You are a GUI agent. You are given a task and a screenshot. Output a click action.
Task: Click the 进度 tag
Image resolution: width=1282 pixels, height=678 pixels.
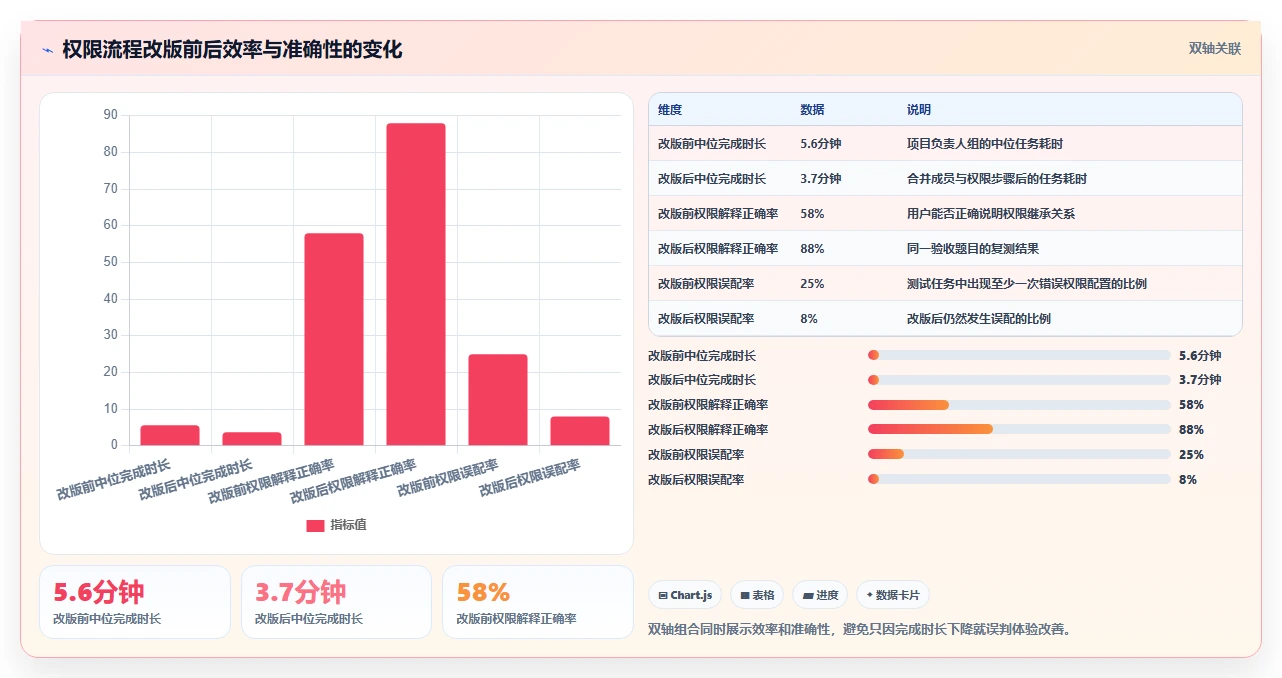820,595
